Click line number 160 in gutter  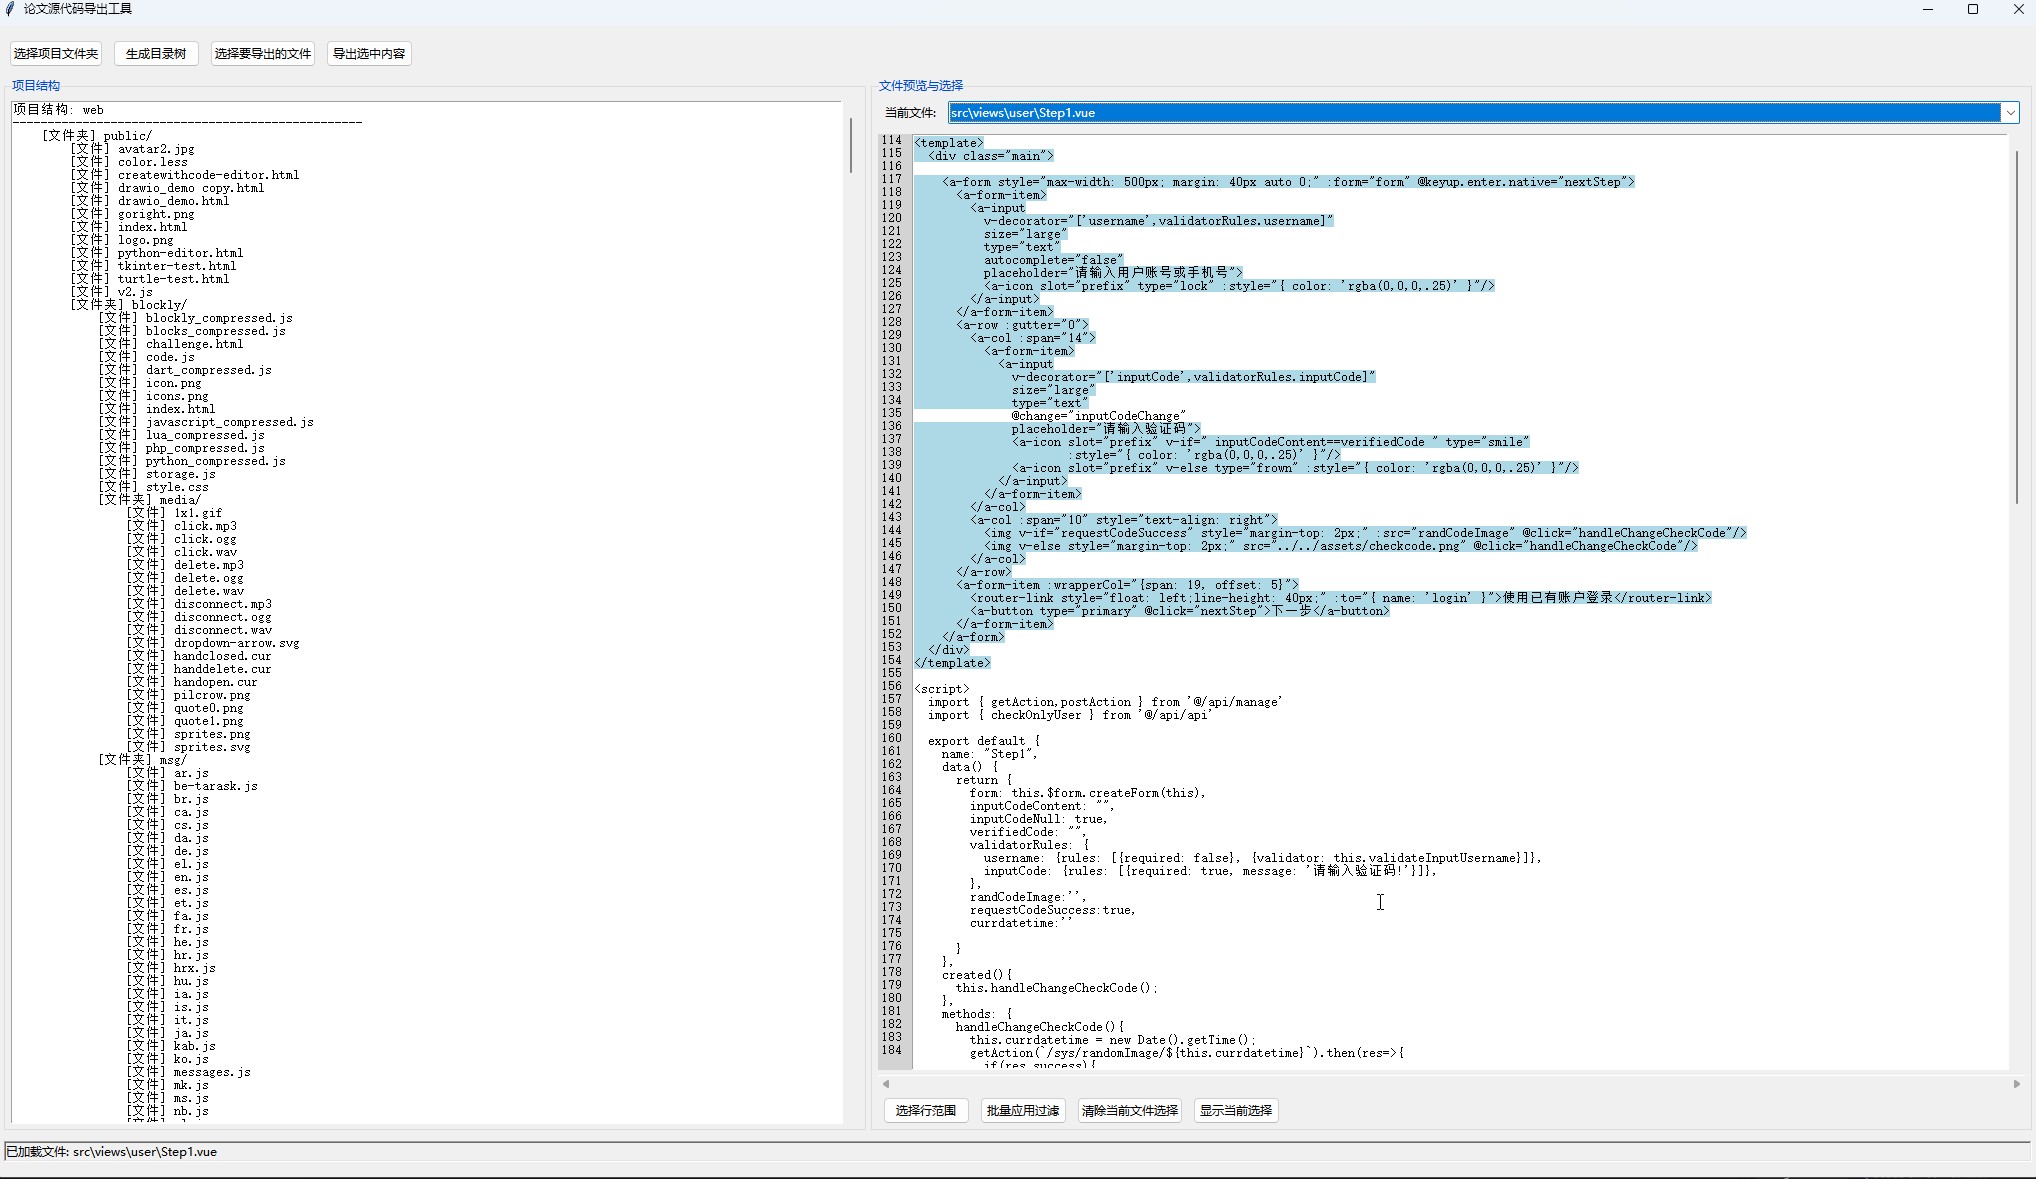892,738
